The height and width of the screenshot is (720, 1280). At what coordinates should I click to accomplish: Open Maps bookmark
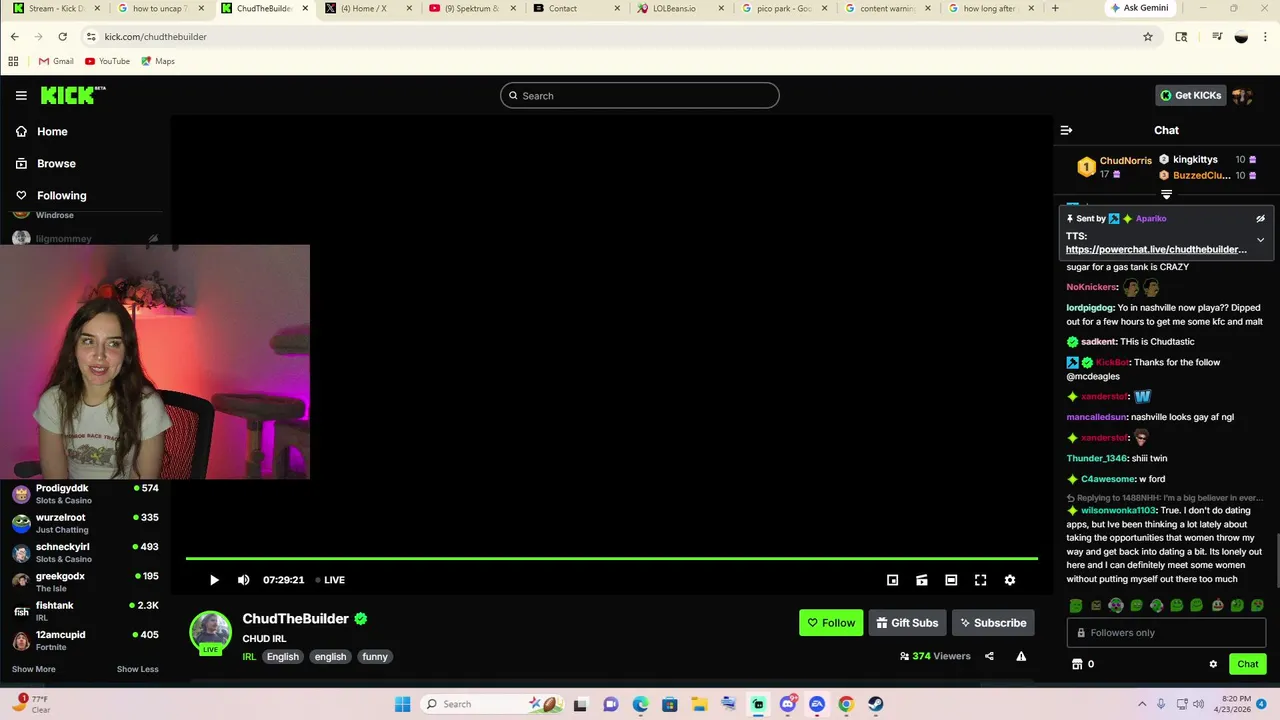point(158,61)
